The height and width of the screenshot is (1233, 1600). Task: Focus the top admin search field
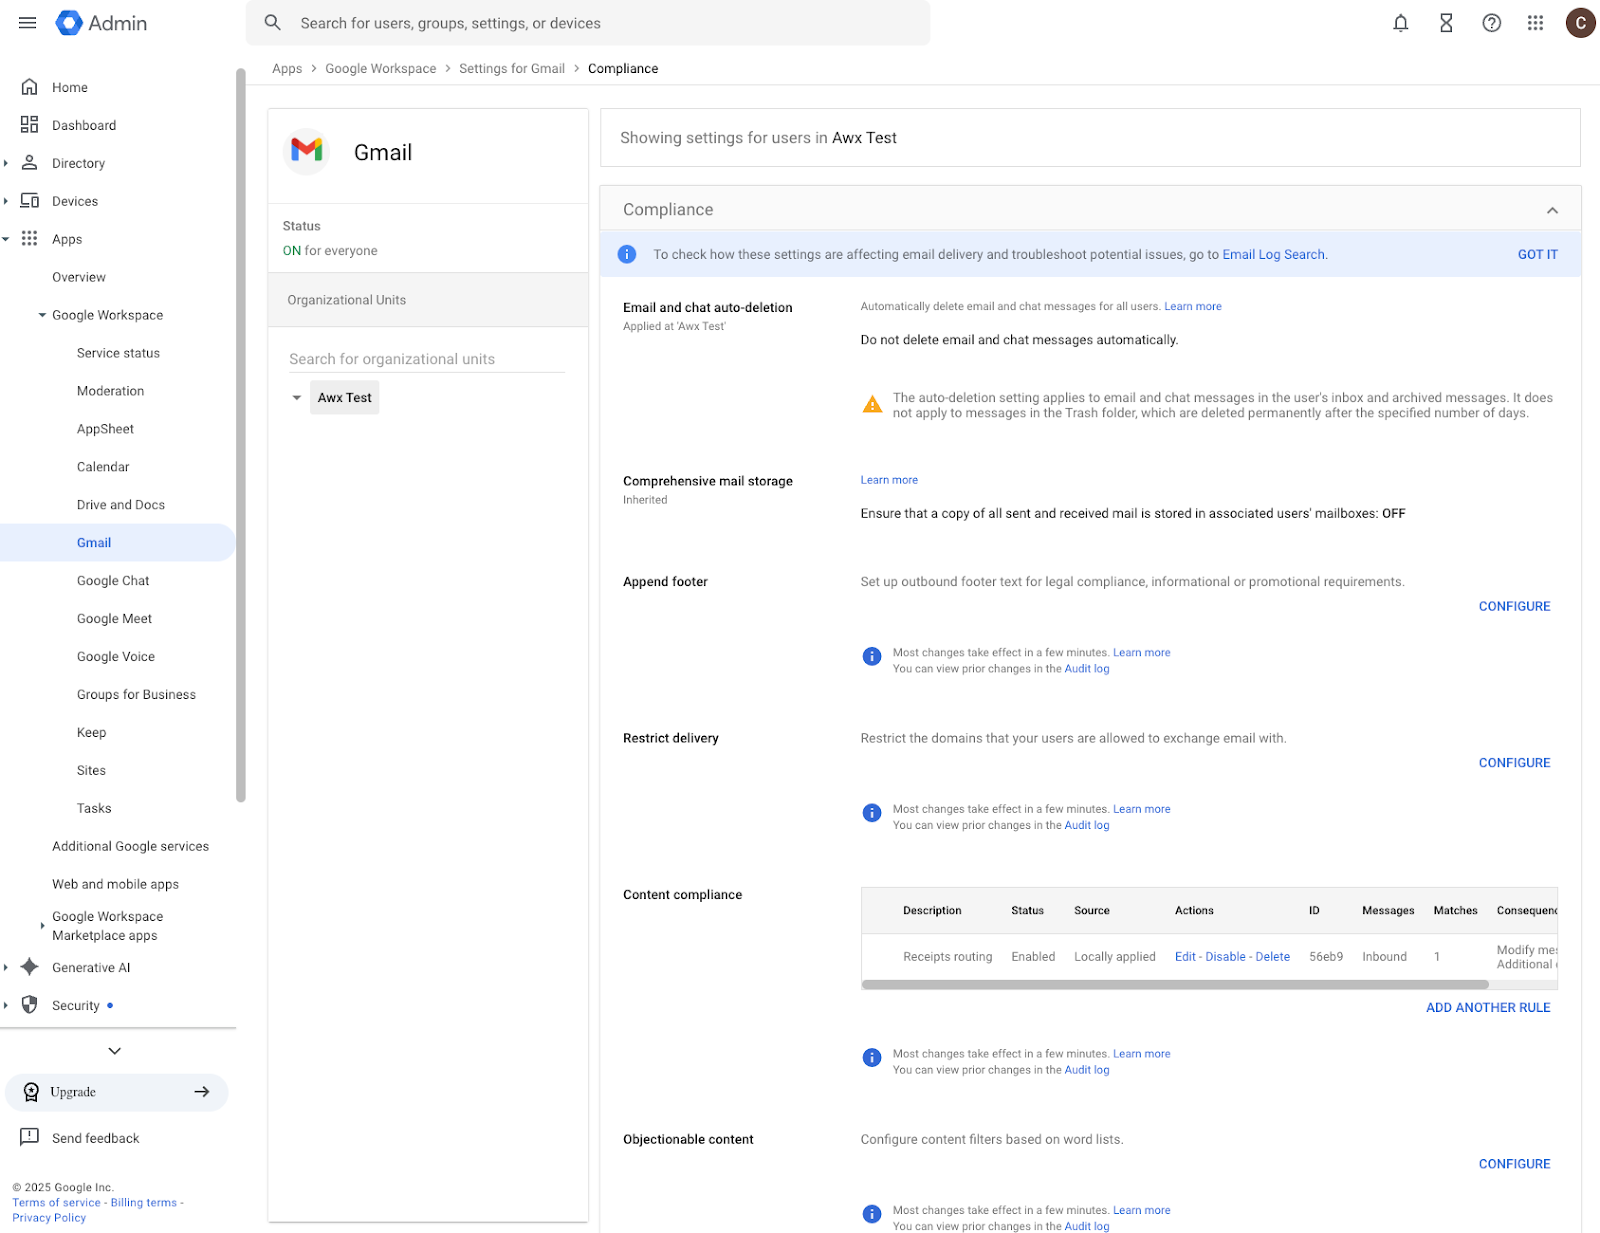click(588, 23)
